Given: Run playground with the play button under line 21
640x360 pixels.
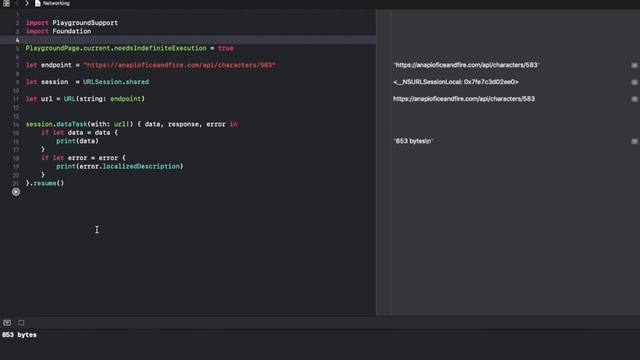Looking at the screenshot, I should [16, 192].
